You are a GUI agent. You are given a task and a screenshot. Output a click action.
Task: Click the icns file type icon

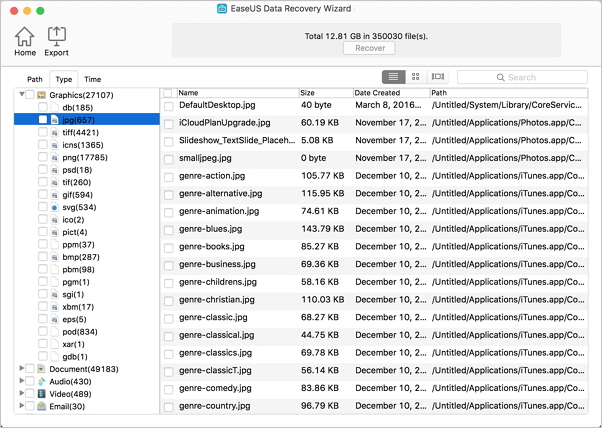(55, 145)
